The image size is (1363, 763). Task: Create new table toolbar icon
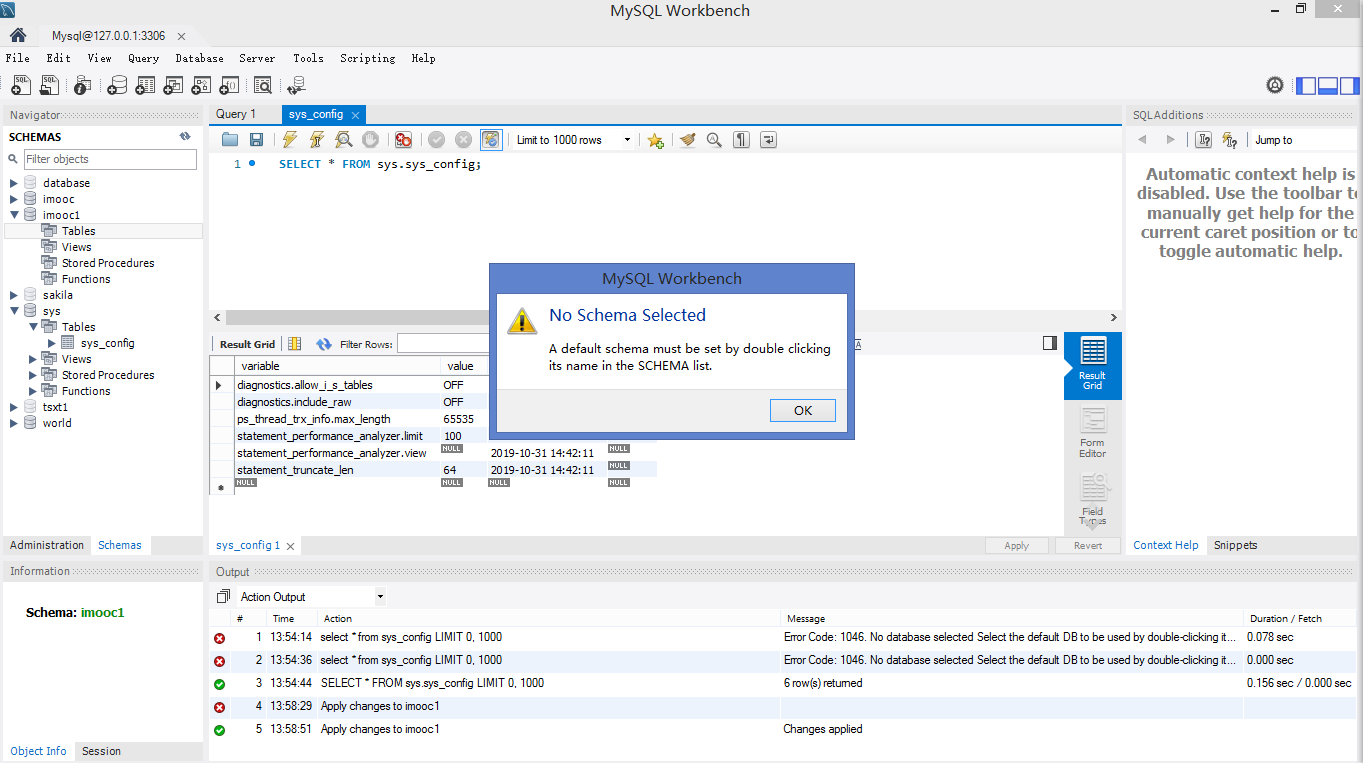point(145,86)
